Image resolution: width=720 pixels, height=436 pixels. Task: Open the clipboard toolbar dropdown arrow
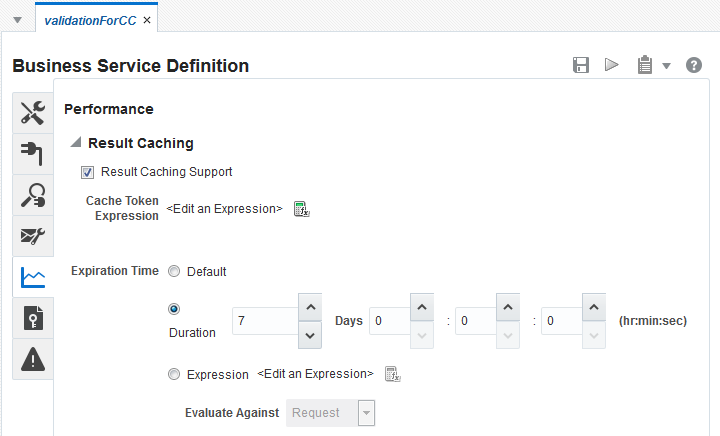pos(666,66)
